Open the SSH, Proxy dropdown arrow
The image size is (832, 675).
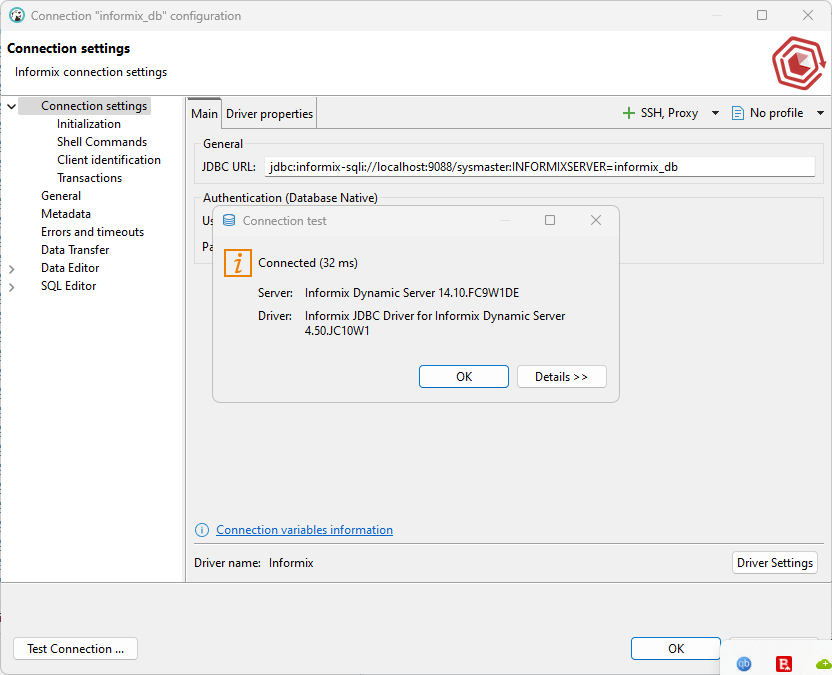tap(715, 113)
